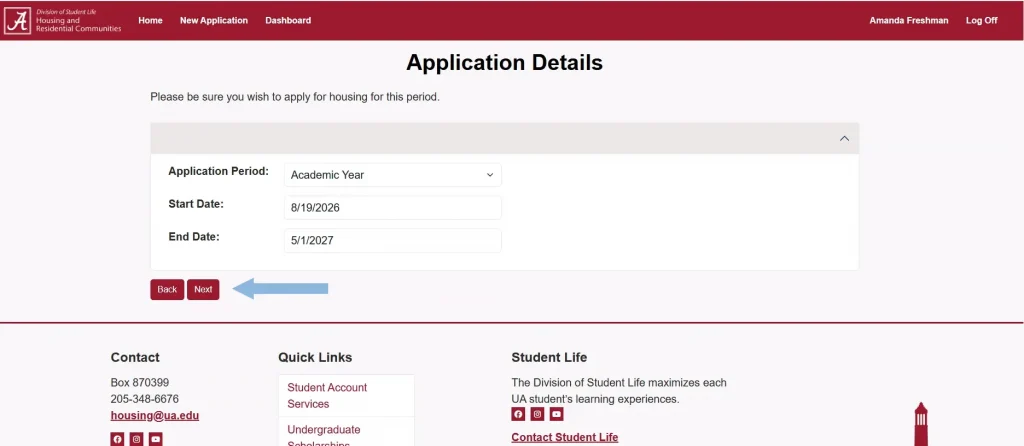
Task: Open the Student Life YouTube icon
Action: click(556, 414)
